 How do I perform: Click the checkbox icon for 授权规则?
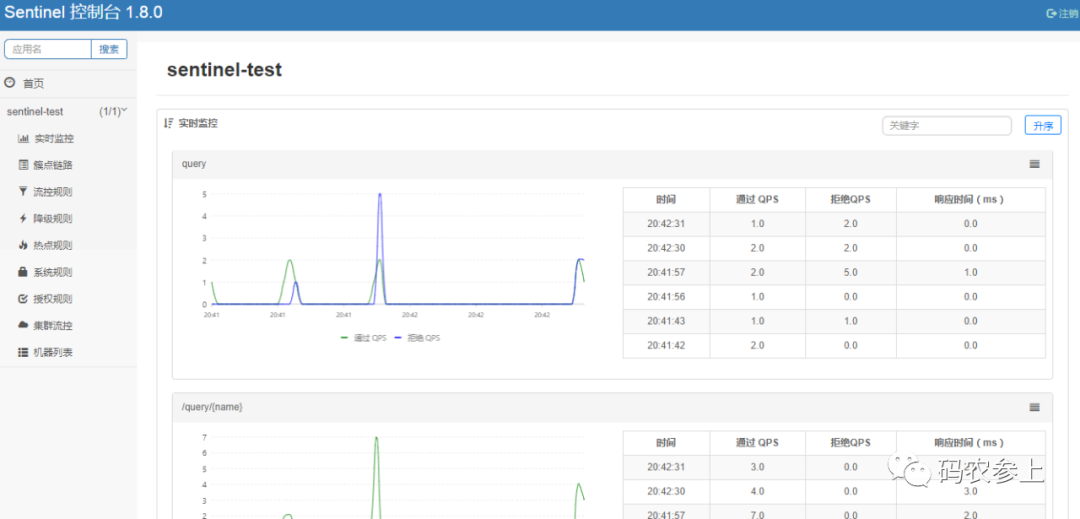pos(23,299)
